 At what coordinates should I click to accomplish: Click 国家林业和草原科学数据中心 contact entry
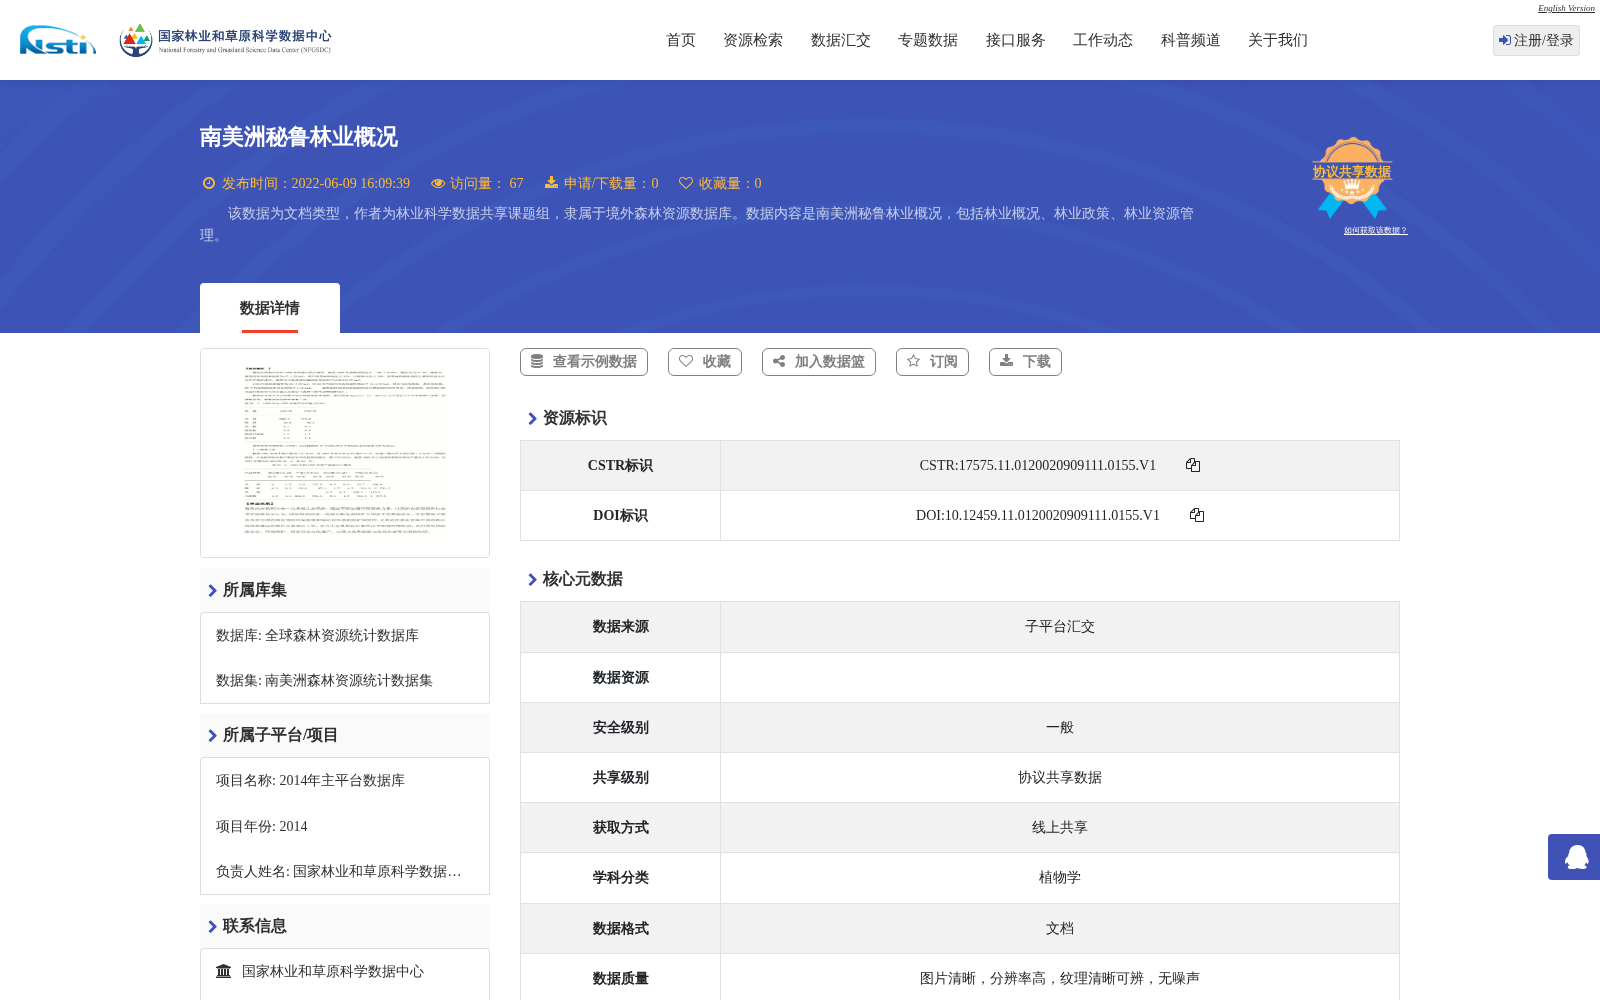(333, 971)
